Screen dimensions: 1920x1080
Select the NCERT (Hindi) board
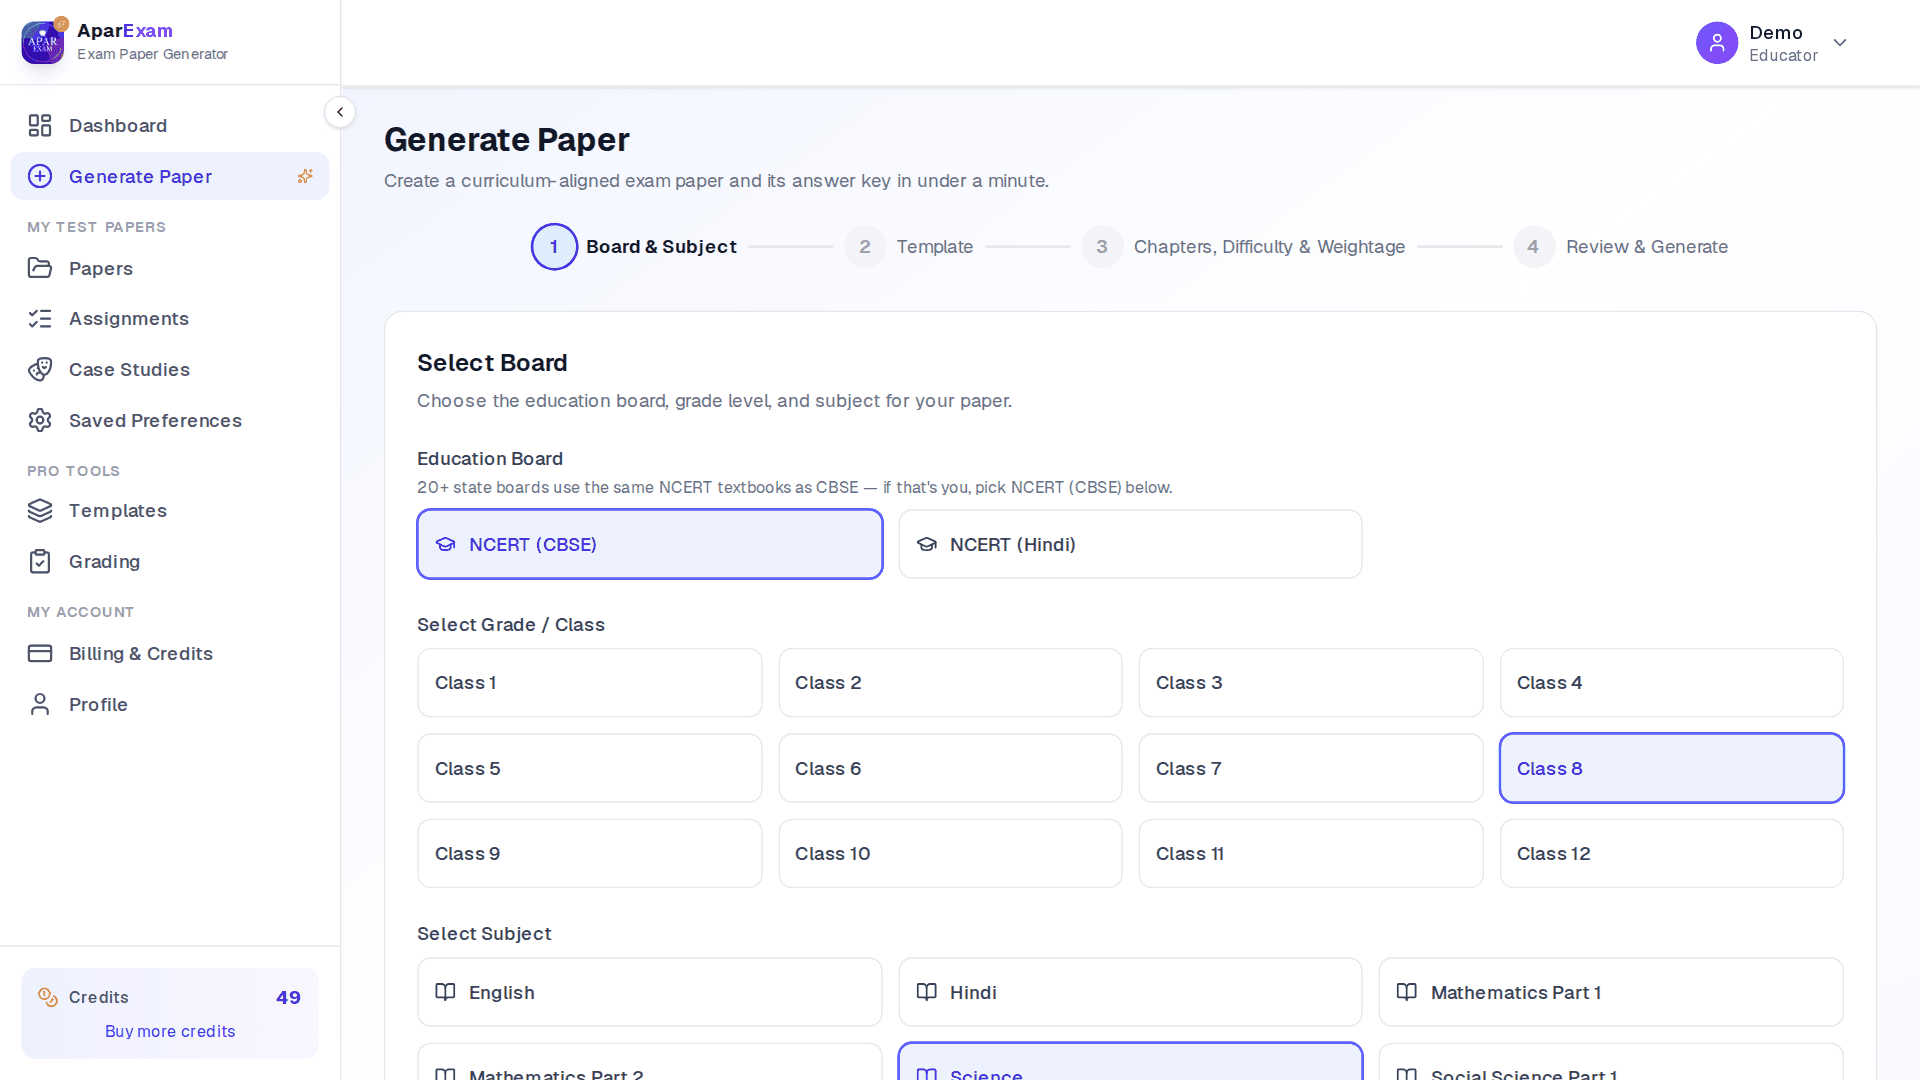click(1130, 544)
